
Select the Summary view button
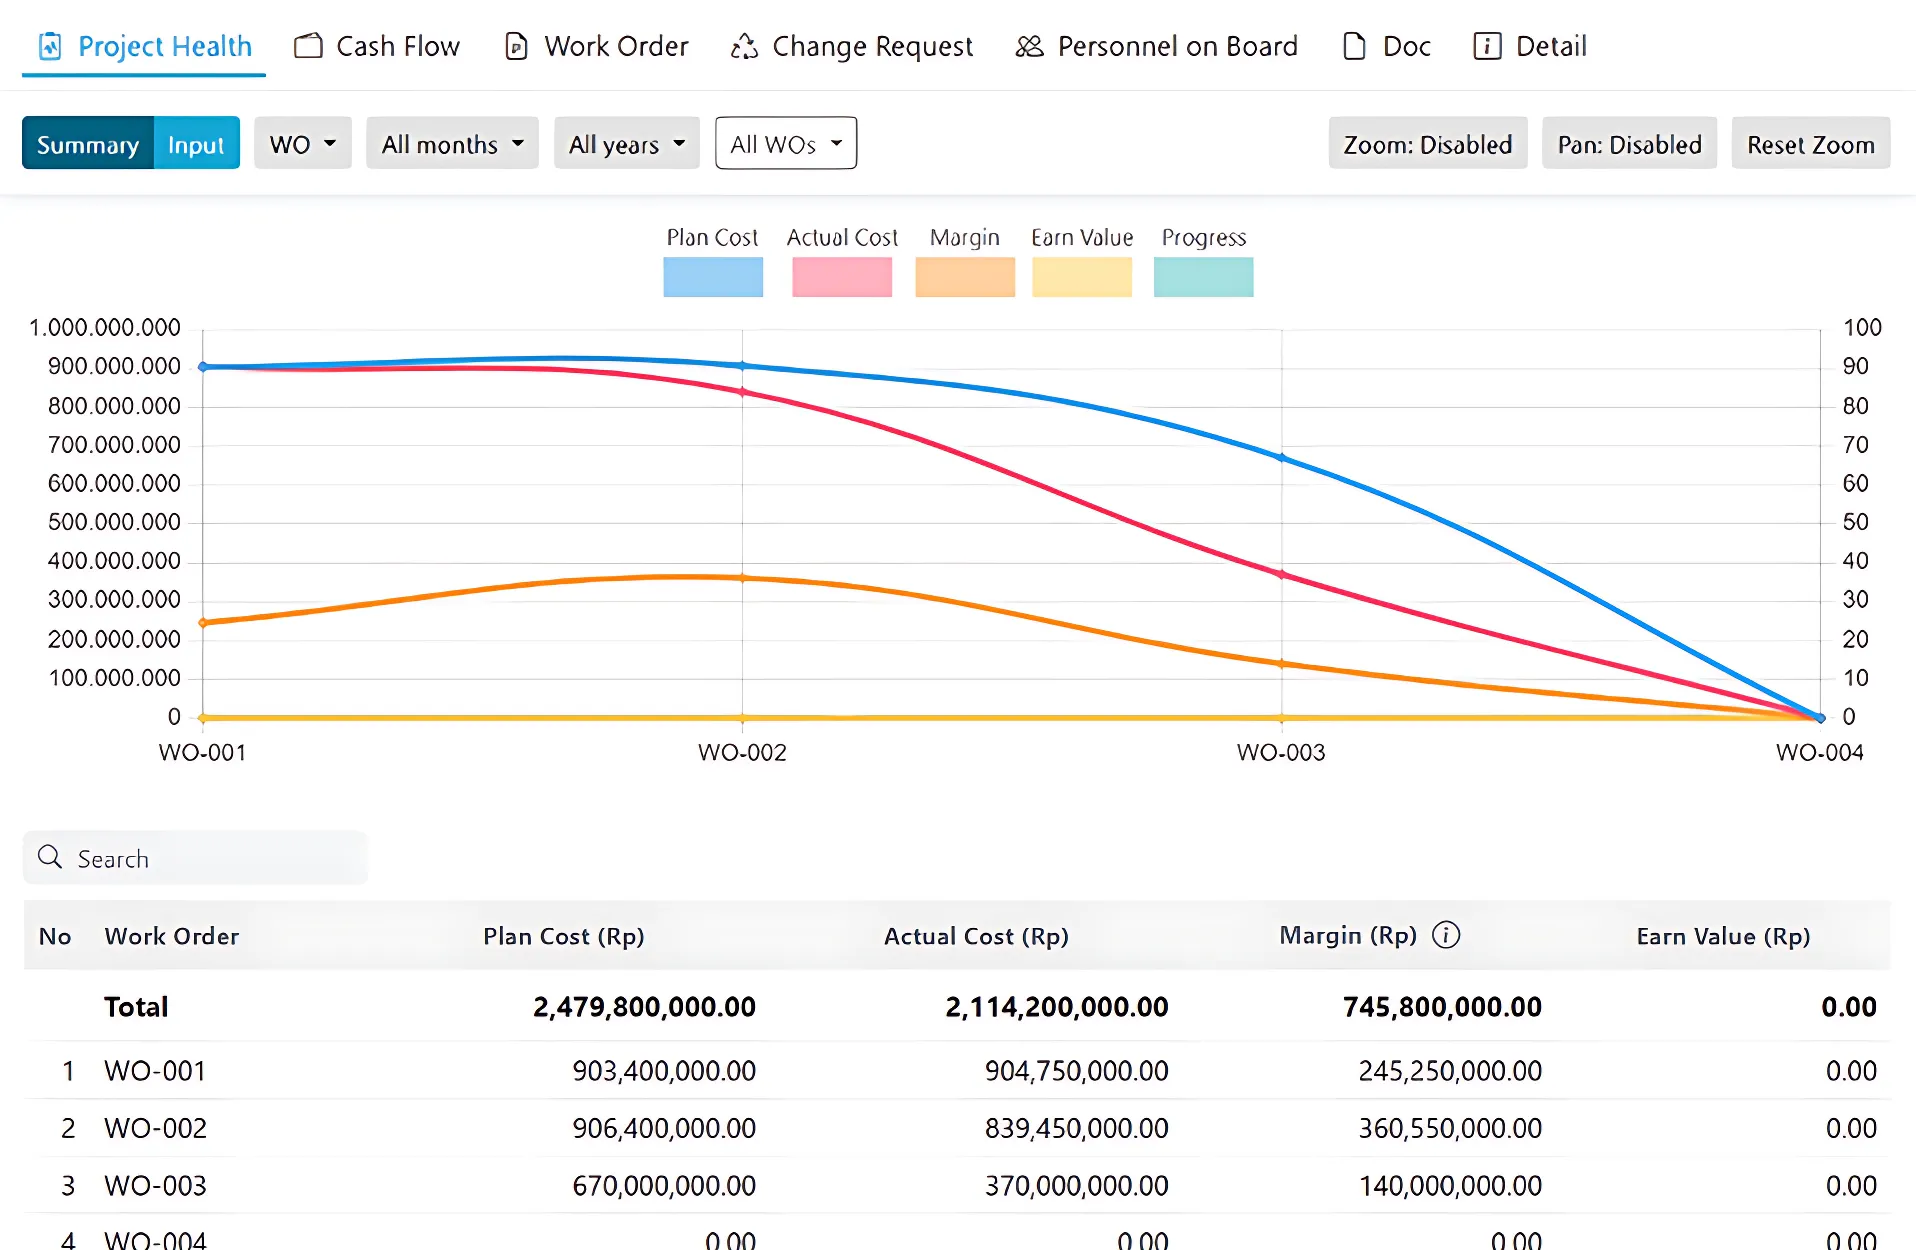(88, 144)
